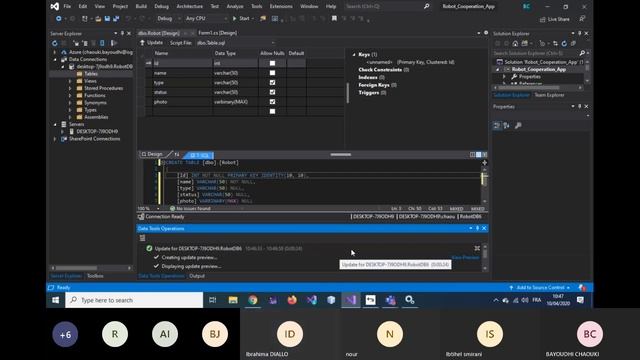The height and width of the screenshot is (360, 640).
Task: Click clear list icon in Data Tools Operations
Action: tap(142, 238)
